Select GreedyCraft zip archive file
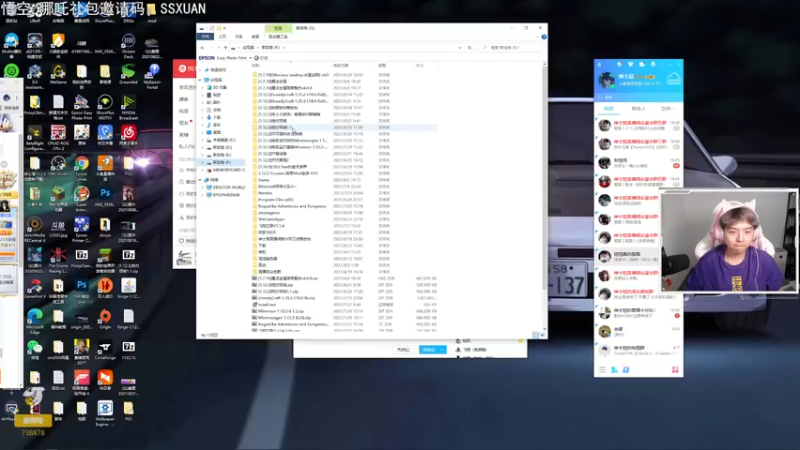This screenshot has height=450, width=800. (x=345, y=298)
